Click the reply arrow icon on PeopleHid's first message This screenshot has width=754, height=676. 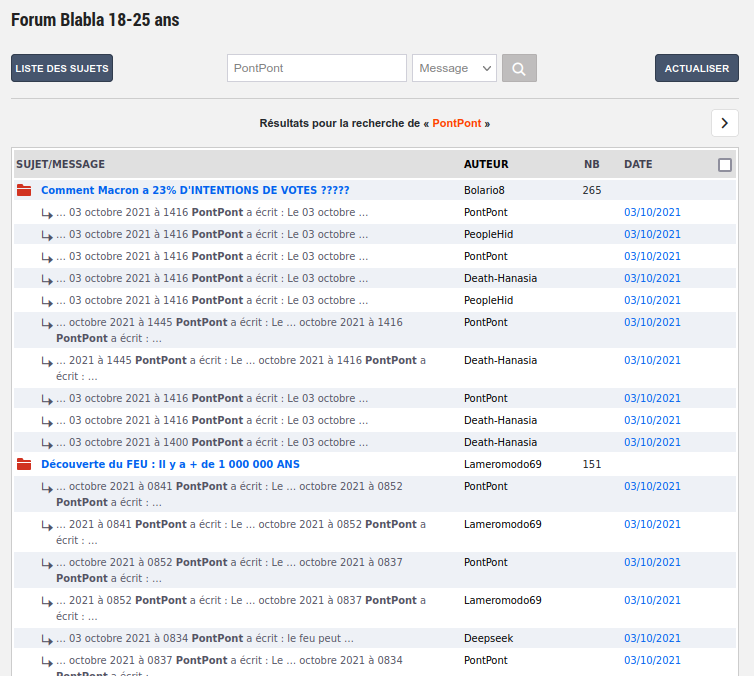pos(47,235)
